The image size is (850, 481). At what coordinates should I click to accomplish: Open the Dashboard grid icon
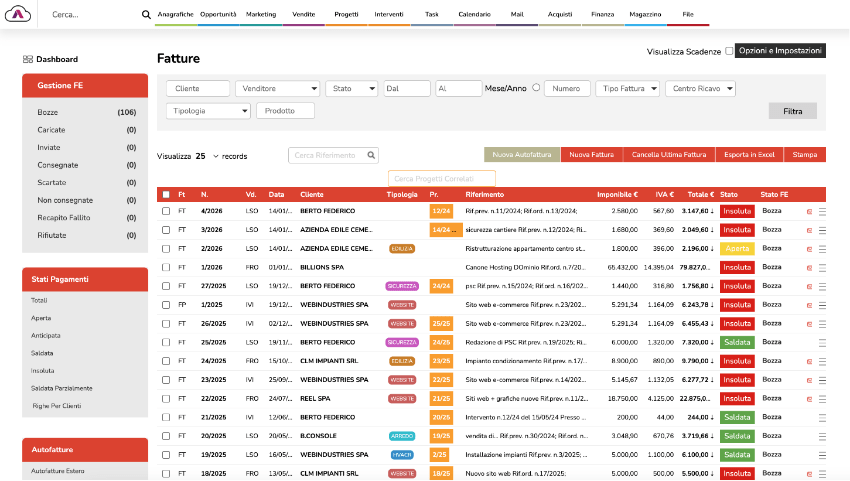click(27, 59)
